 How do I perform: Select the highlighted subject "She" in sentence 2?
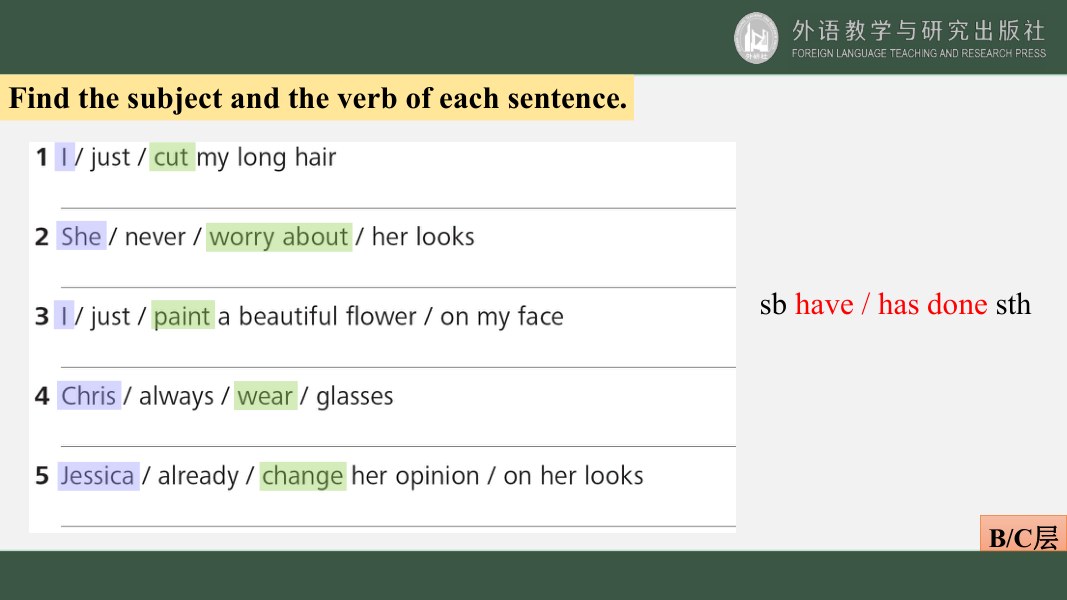point(81,236)
